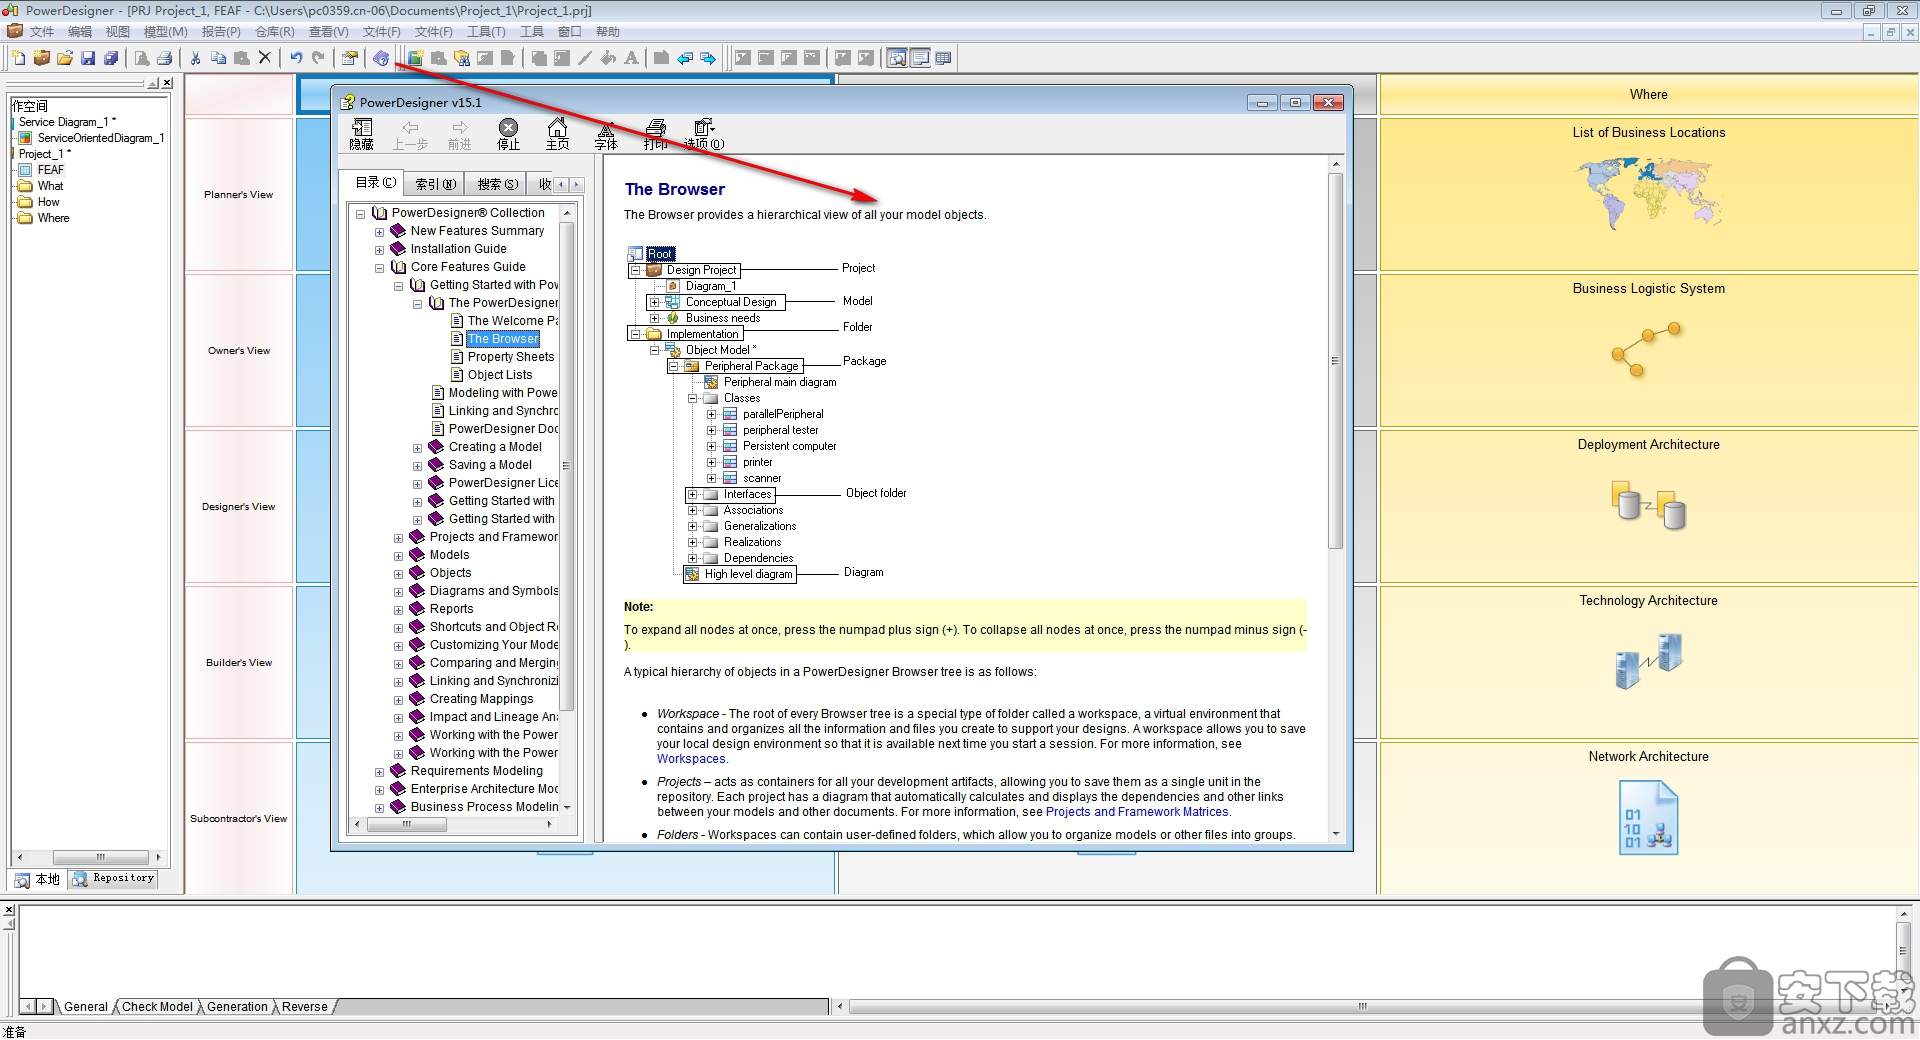Click the Business Logistic System node icon
Image resolution: width=1920 pixels, height=1040 pixels.
coord(1647,349)
